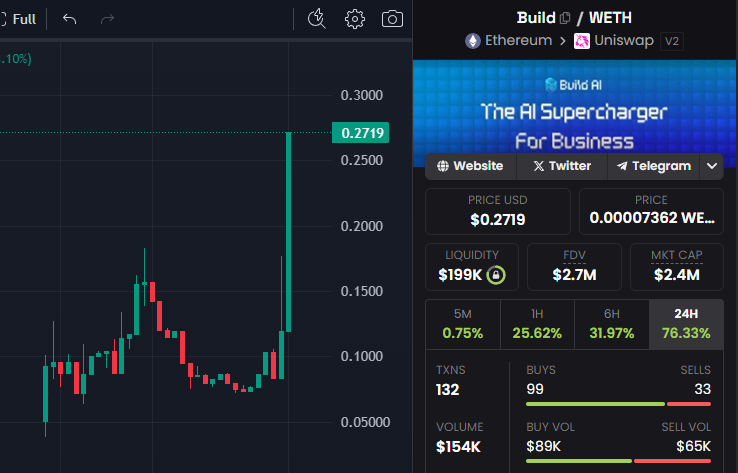The height and width of the screenshot is (473, 738).
Task: Click the SELL VOL $65K value
Action: [693, 446]
